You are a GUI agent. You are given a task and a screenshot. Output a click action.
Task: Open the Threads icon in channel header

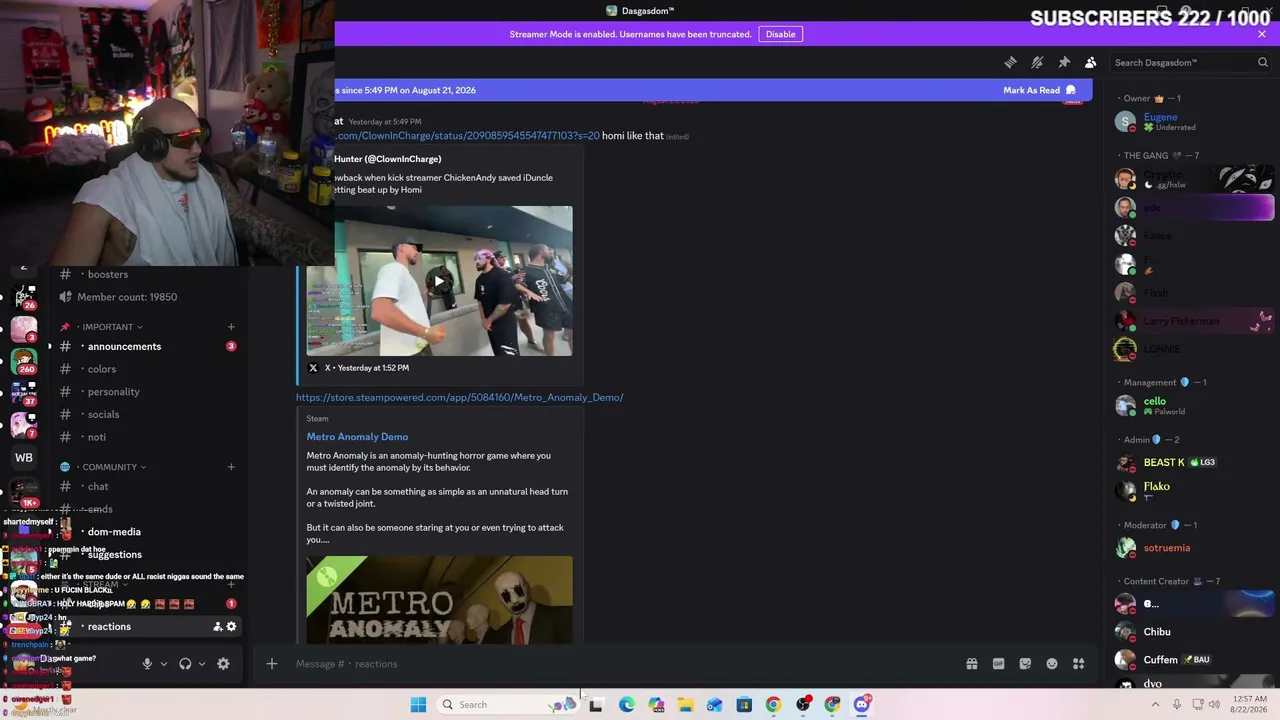pos(1010,62)
